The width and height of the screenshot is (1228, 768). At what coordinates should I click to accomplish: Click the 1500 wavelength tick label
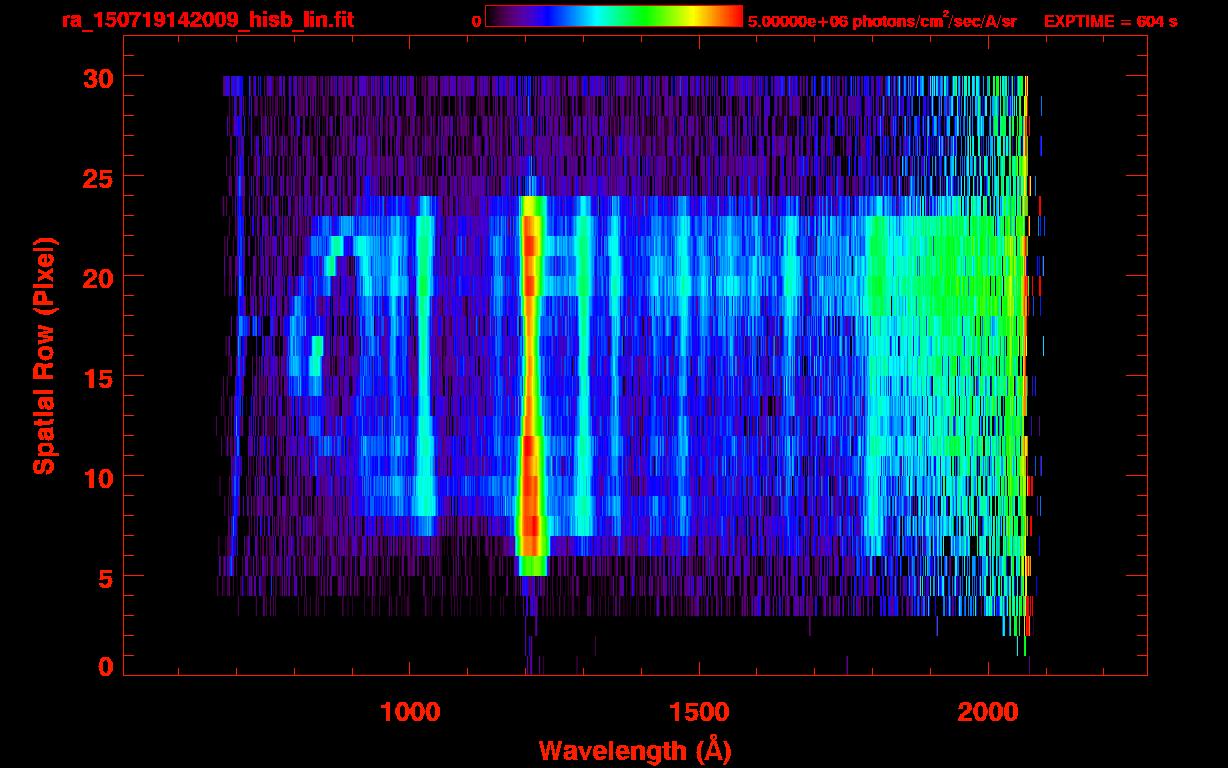click(x=699, y=711)
